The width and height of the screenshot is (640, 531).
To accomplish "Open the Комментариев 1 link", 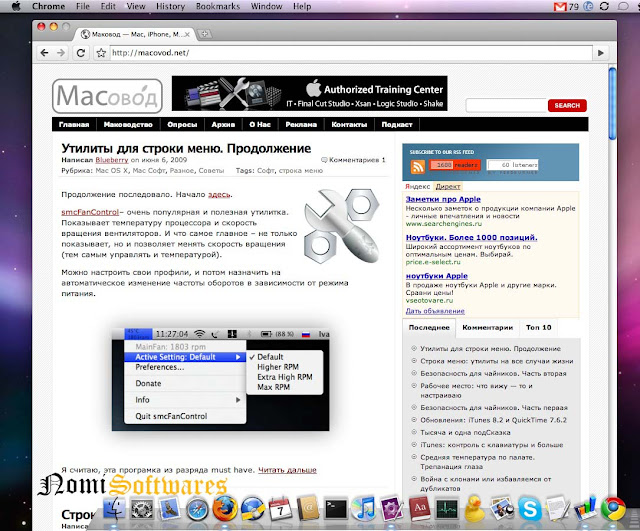I will (x=353, y=160).
